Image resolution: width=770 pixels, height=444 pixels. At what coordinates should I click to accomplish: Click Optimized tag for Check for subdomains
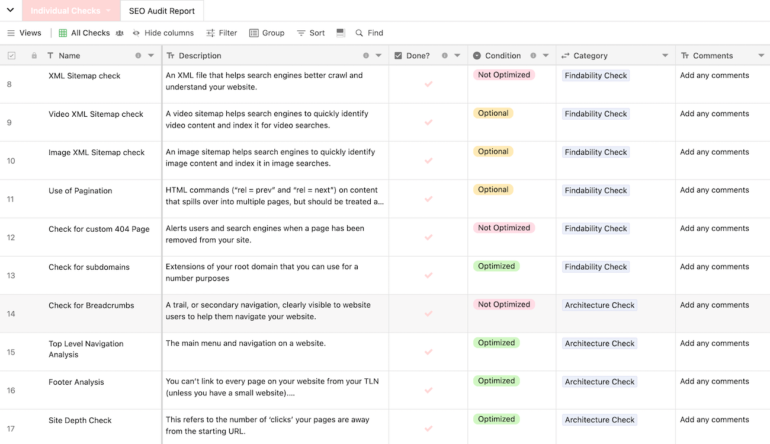[496, 266]
